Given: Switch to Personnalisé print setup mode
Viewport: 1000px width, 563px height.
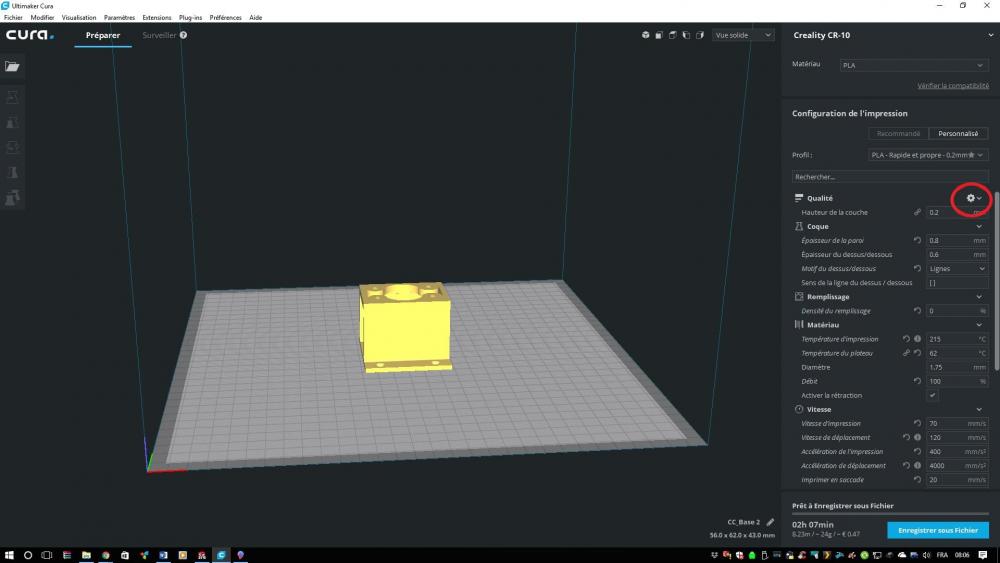Looking at the screenshot, I should click(x=958, y=133).
